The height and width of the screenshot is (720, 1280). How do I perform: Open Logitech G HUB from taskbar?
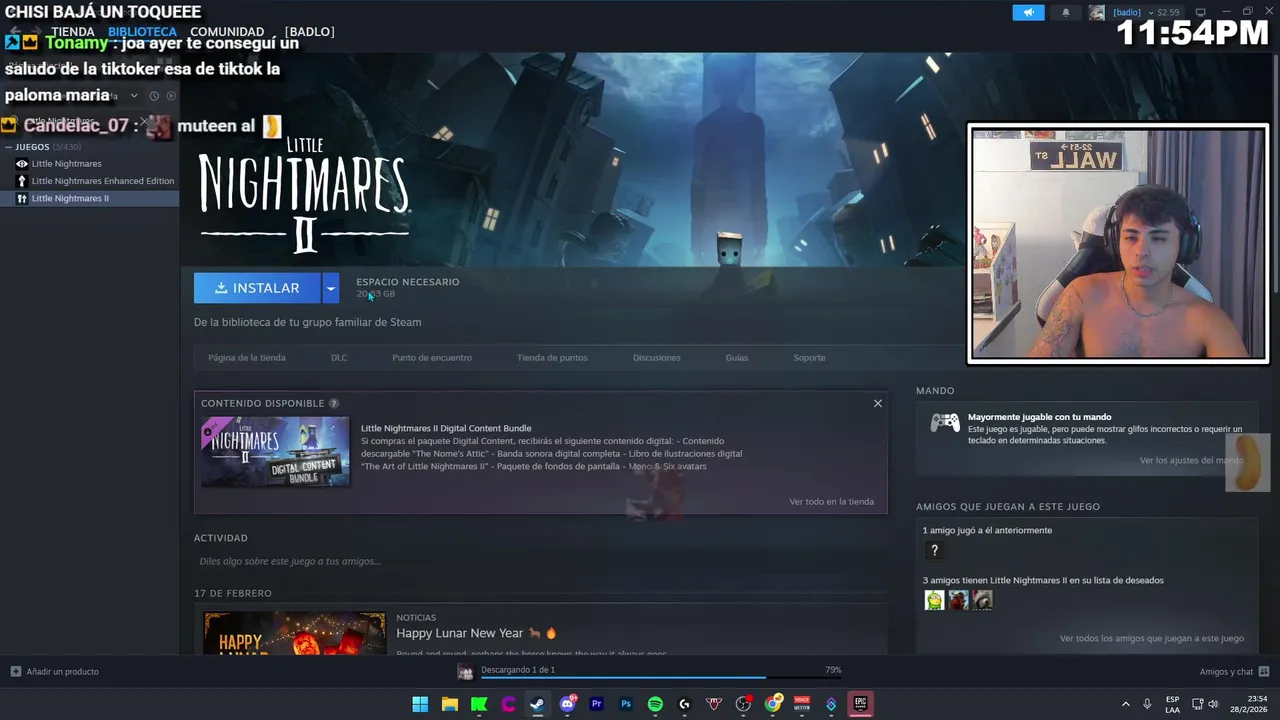pos(685,704)
